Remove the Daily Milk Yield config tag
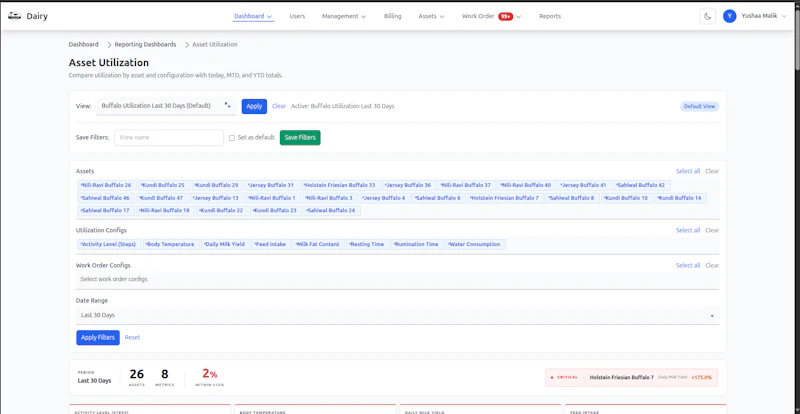Viewport: 800px width, 414px height. point(205,244)
